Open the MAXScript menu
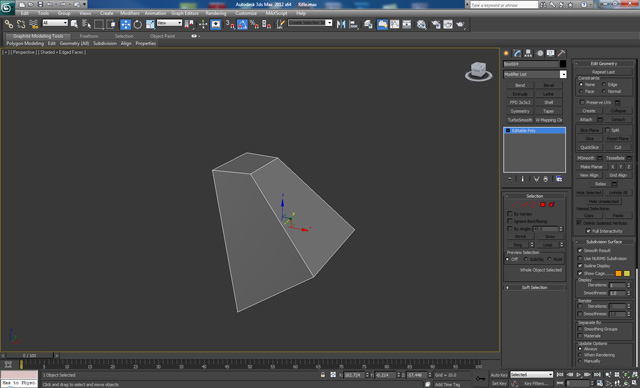640x388 pixels. [x=276, y=13]
